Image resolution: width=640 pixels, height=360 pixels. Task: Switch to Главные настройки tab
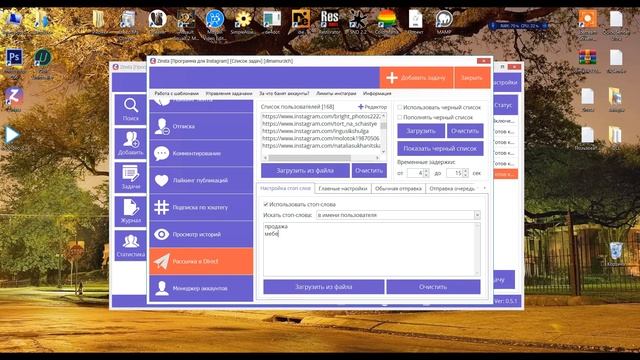pos(343,189)
